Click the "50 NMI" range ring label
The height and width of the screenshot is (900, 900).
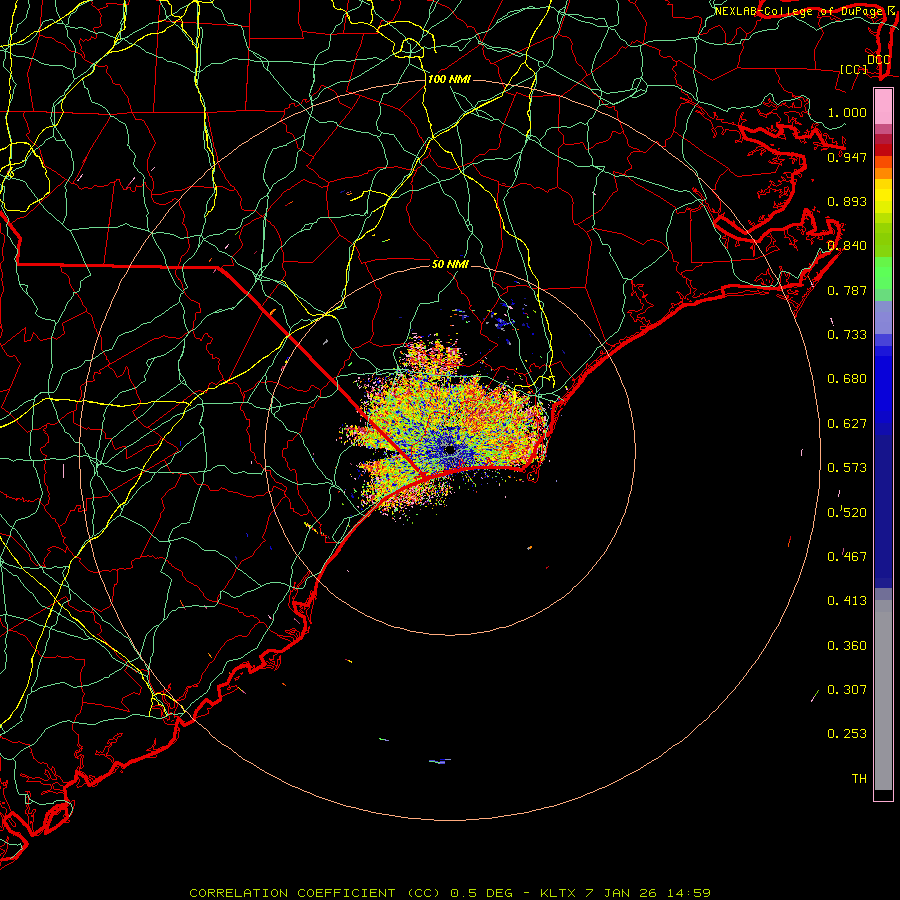coord(450,264)
